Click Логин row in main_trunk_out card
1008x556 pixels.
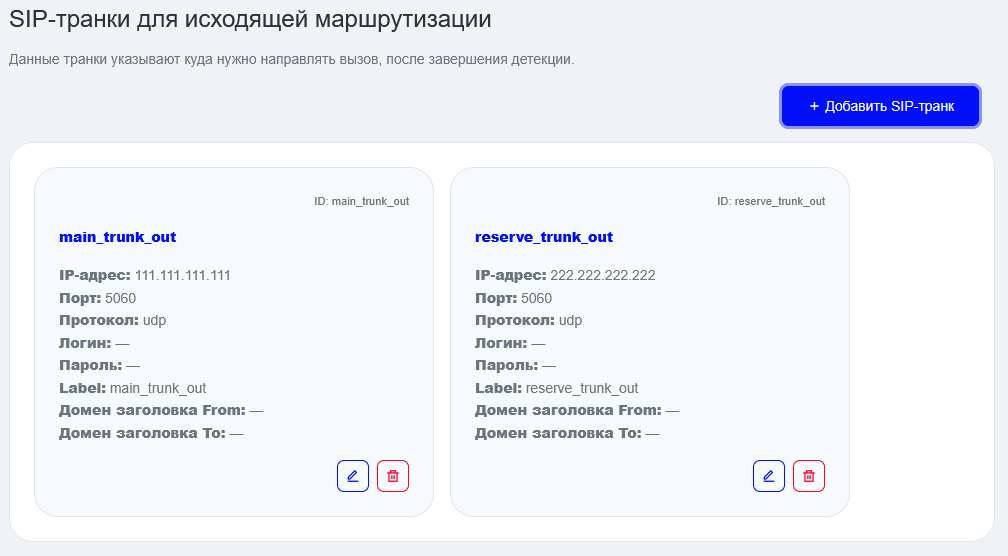click(x=94, y=343)
